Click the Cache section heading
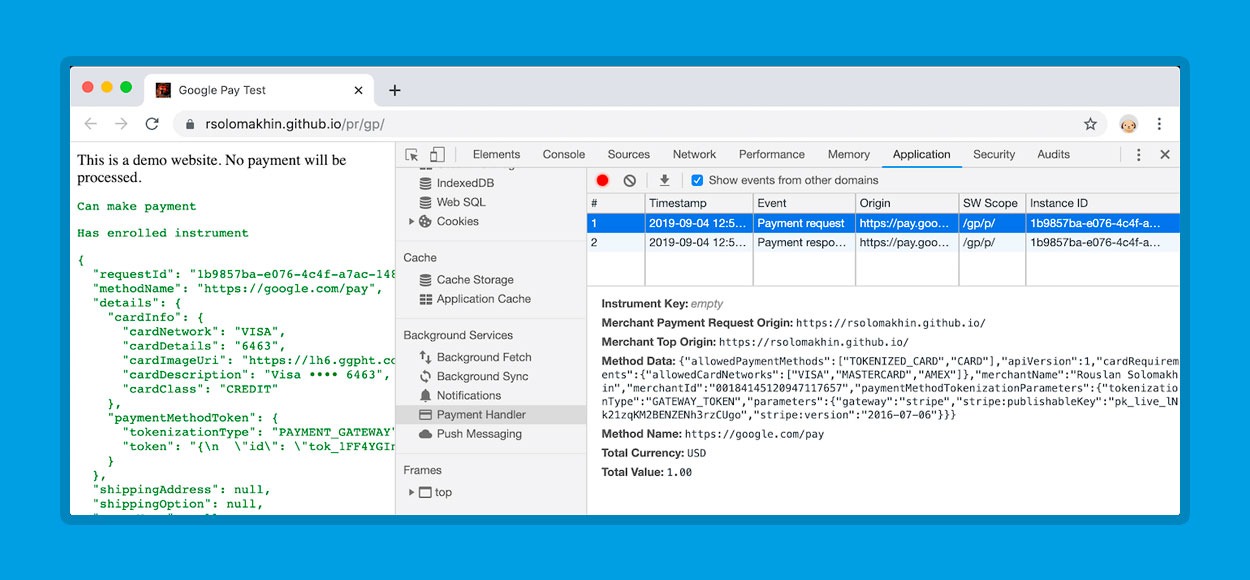 pyautogui.click(x=420, y=258)
